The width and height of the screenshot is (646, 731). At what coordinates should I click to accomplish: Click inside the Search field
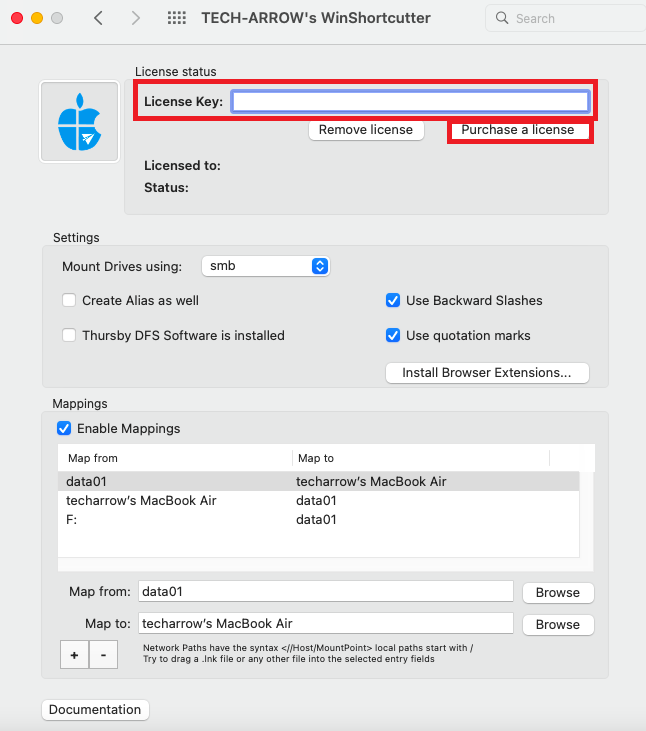point(566,18)
